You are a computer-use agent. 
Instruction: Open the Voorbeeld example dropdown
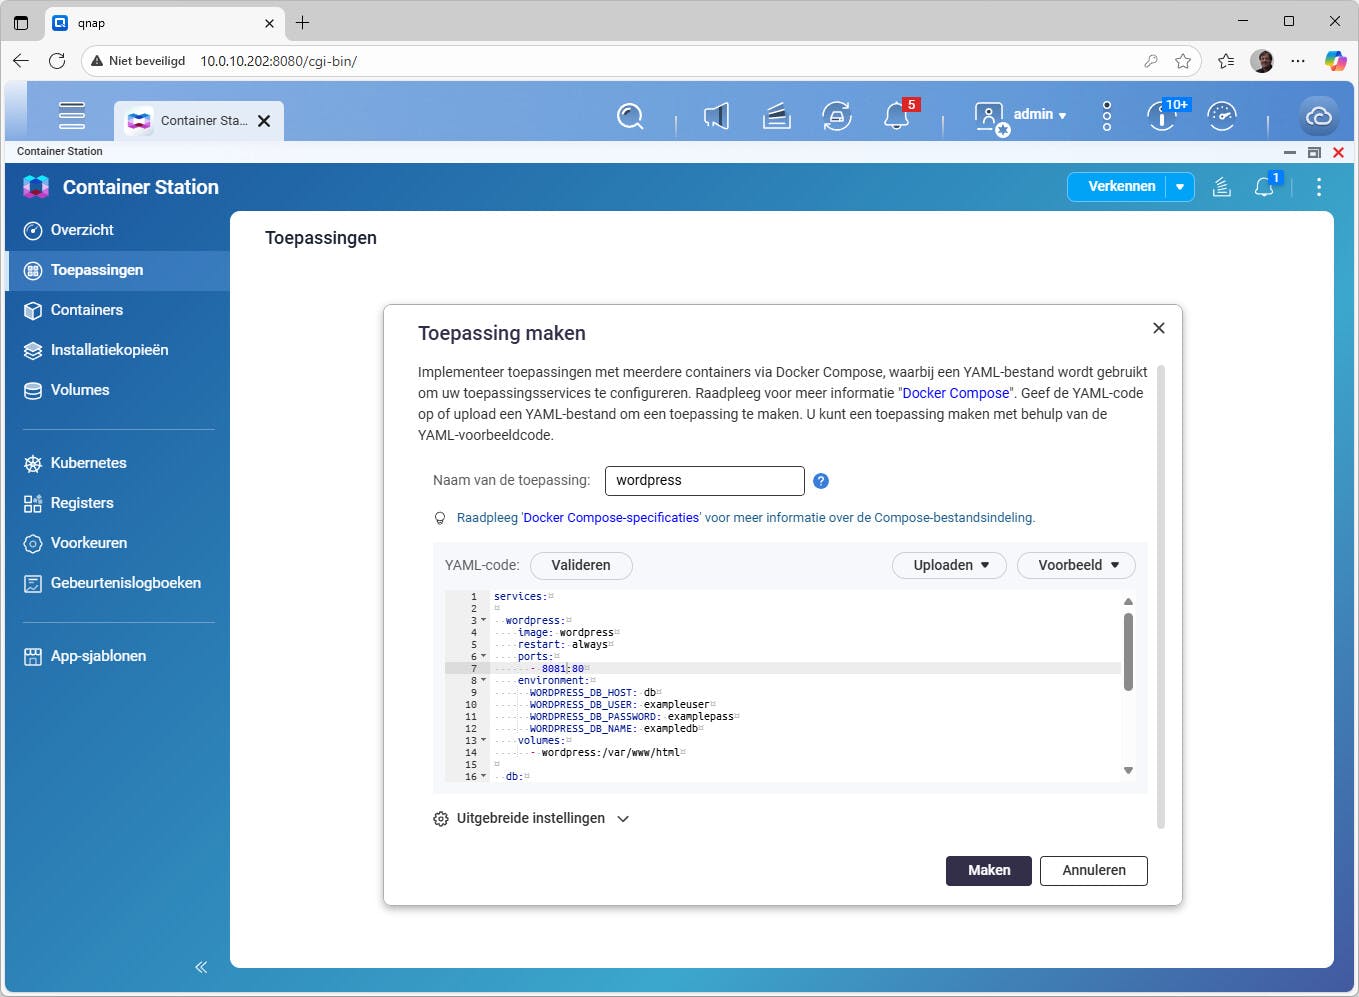coord(1075,565)
